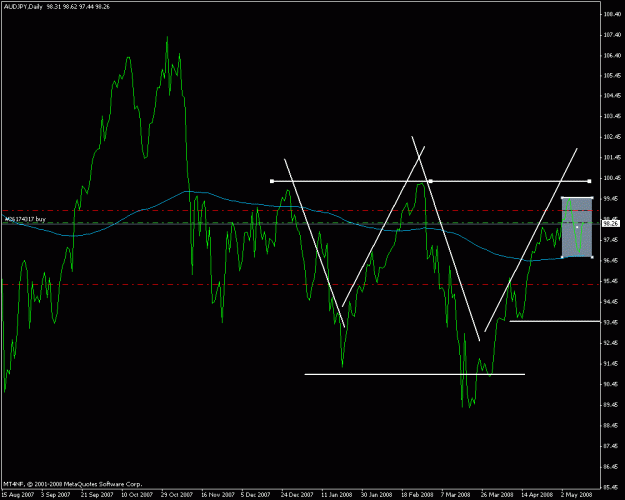Click bottom-right corner handle of grey rectangle
The image size is (625, 500).
(592, 257)
